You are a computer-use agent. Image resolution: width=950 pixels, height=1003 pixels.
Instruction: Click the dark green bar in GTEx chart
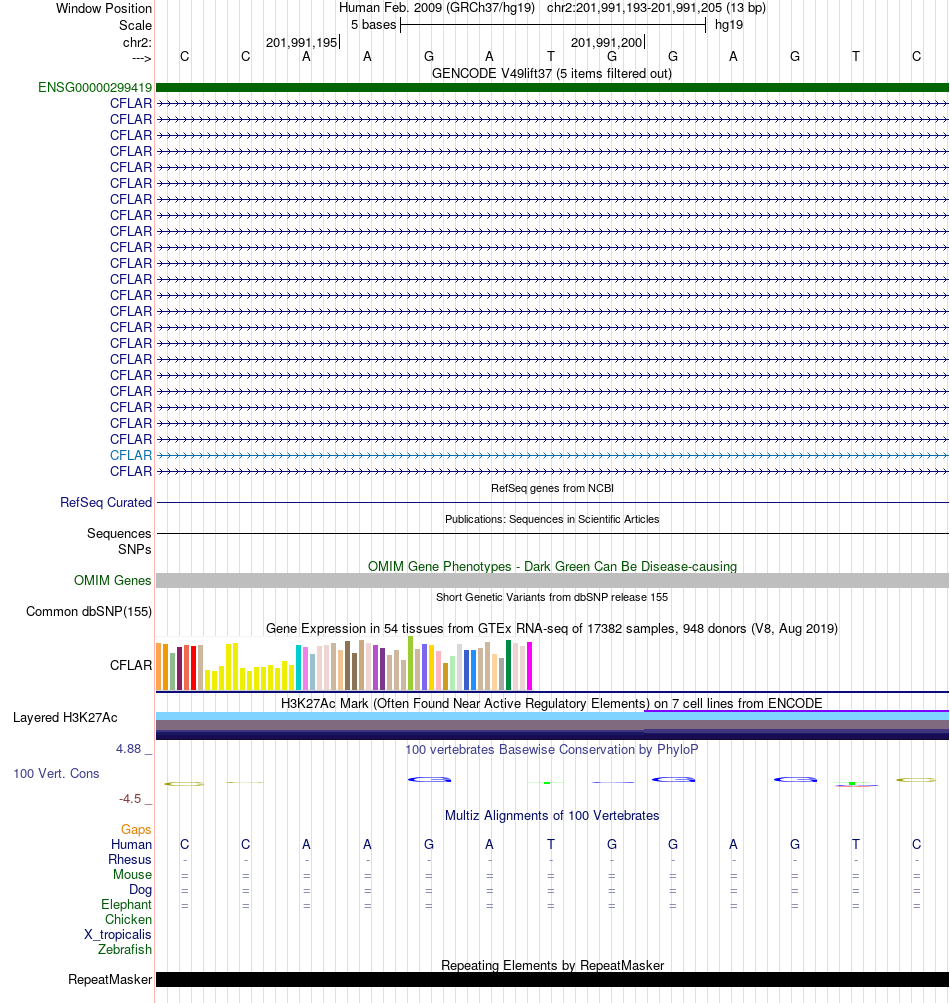509,665
